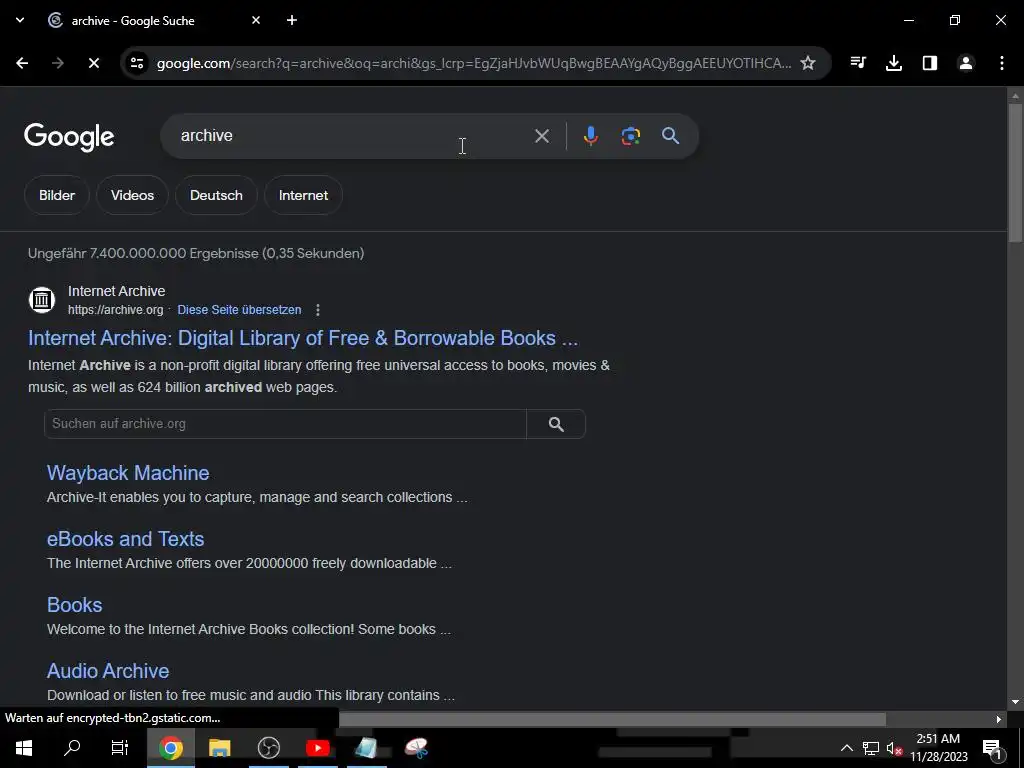Select the Videos filter chip

(133, 195)
